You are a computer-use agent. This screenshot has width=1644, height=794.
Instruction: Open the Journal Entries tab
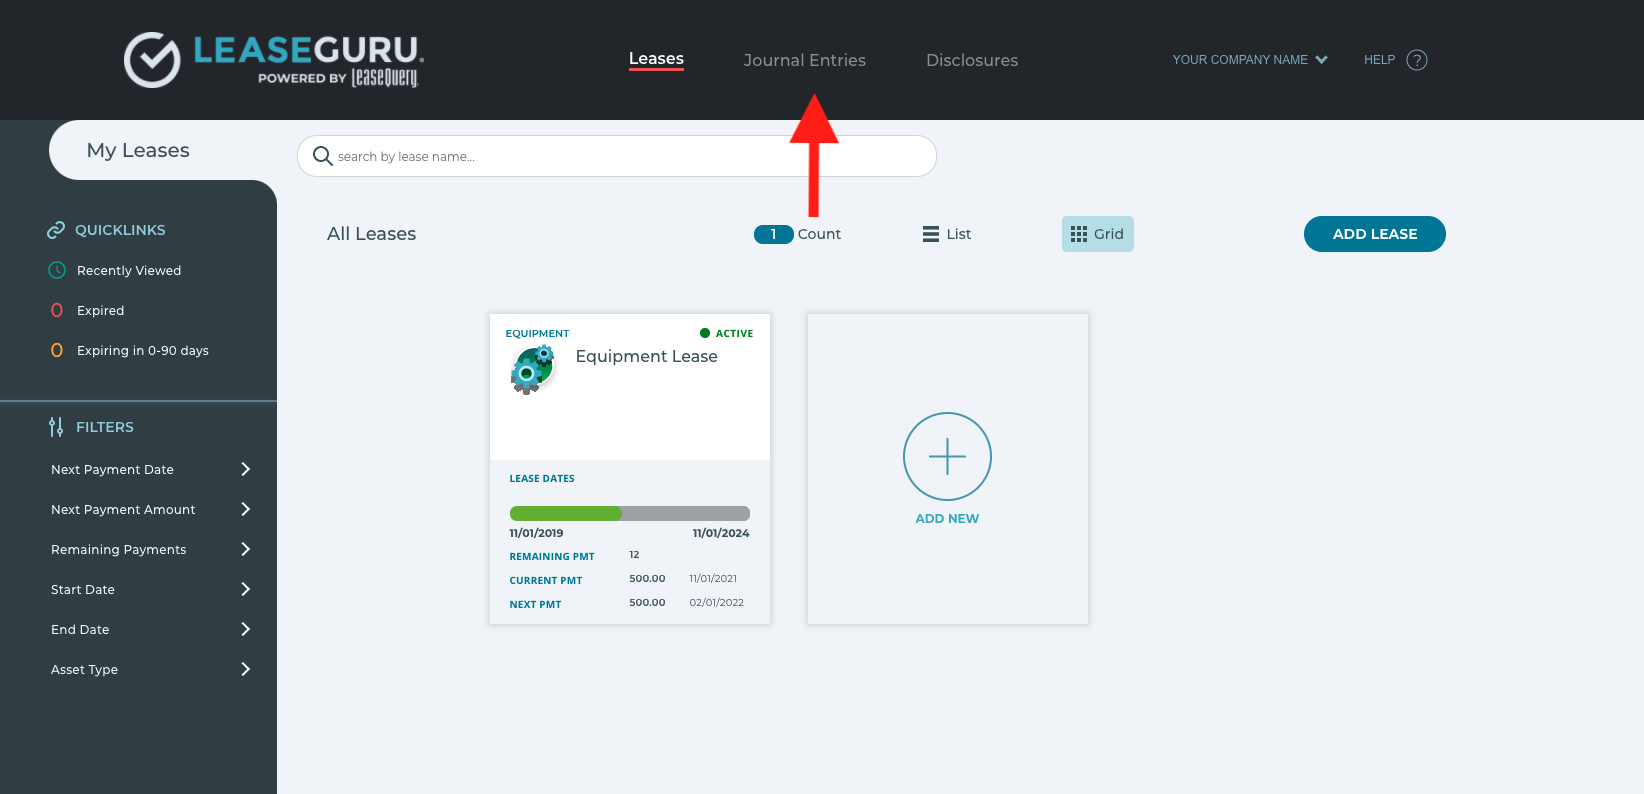pos(804,60)
